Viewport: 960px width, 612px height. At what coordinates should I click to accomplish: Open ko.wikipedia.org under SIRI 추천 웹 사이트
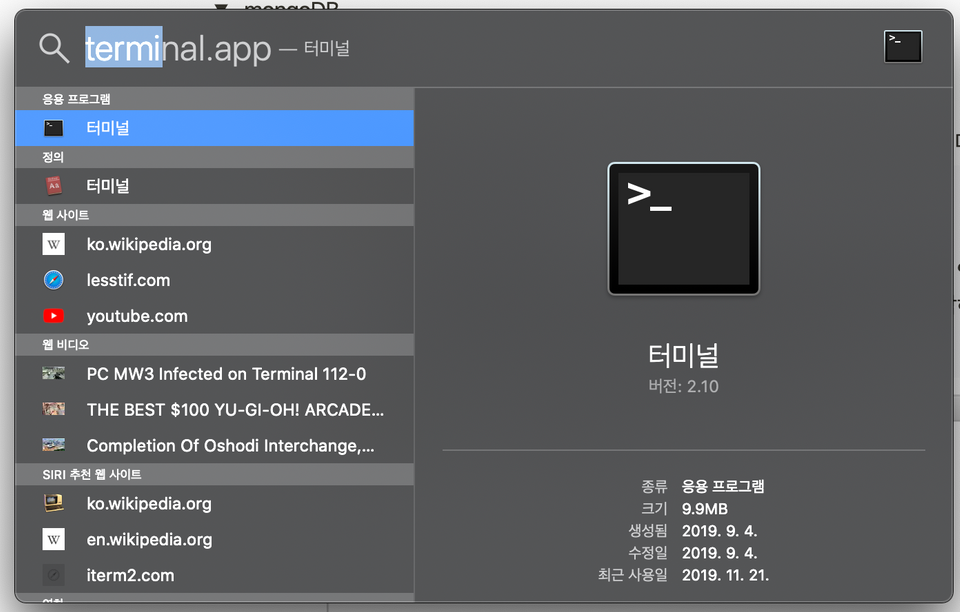(x=214, y=503)
